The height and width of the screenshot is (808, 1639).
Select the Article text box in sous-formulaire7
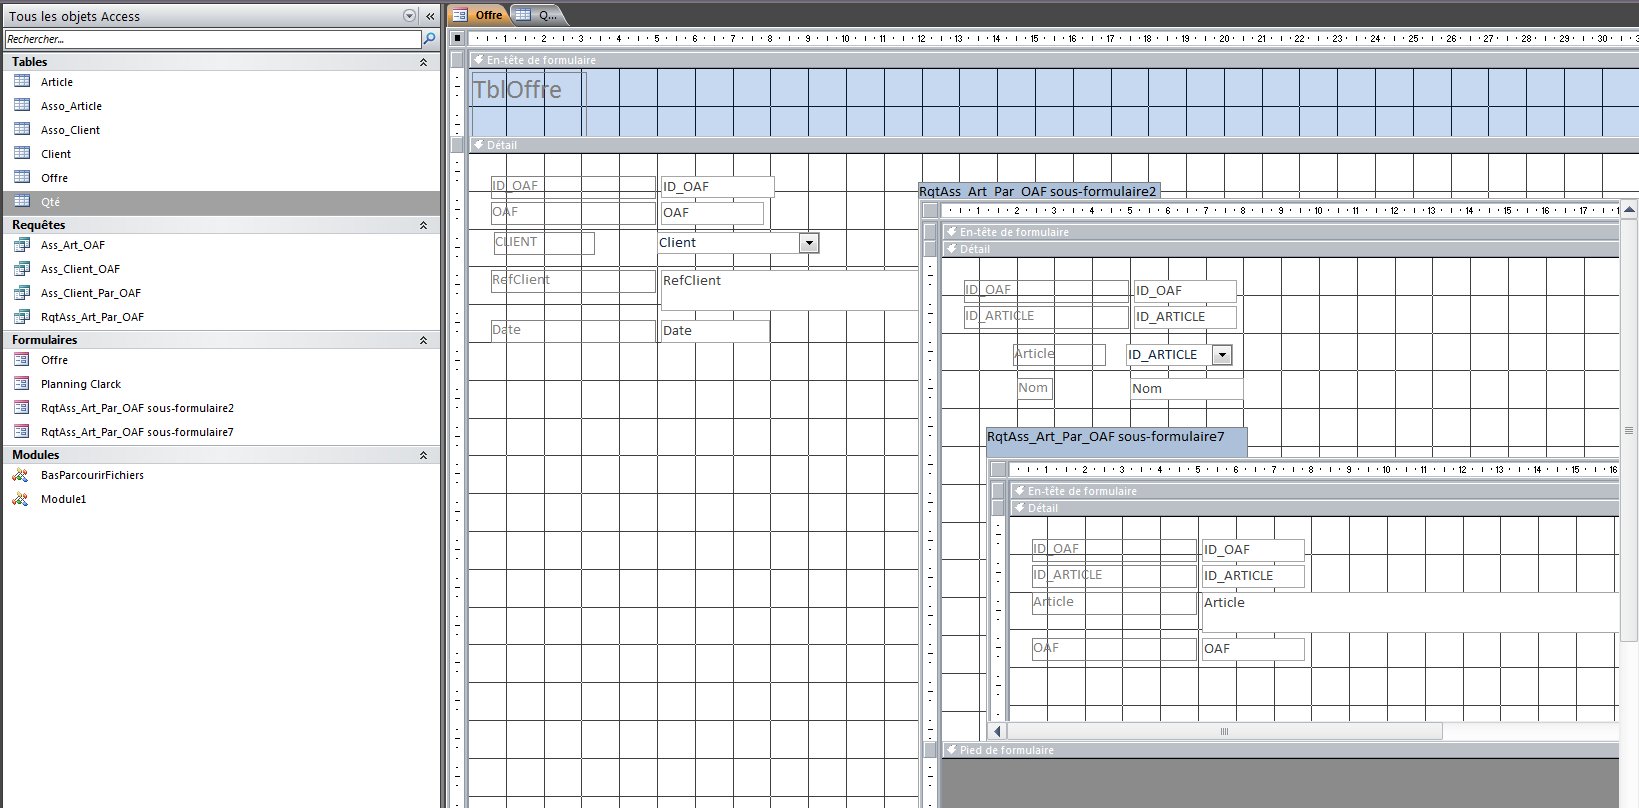[x=1410, y=612]
